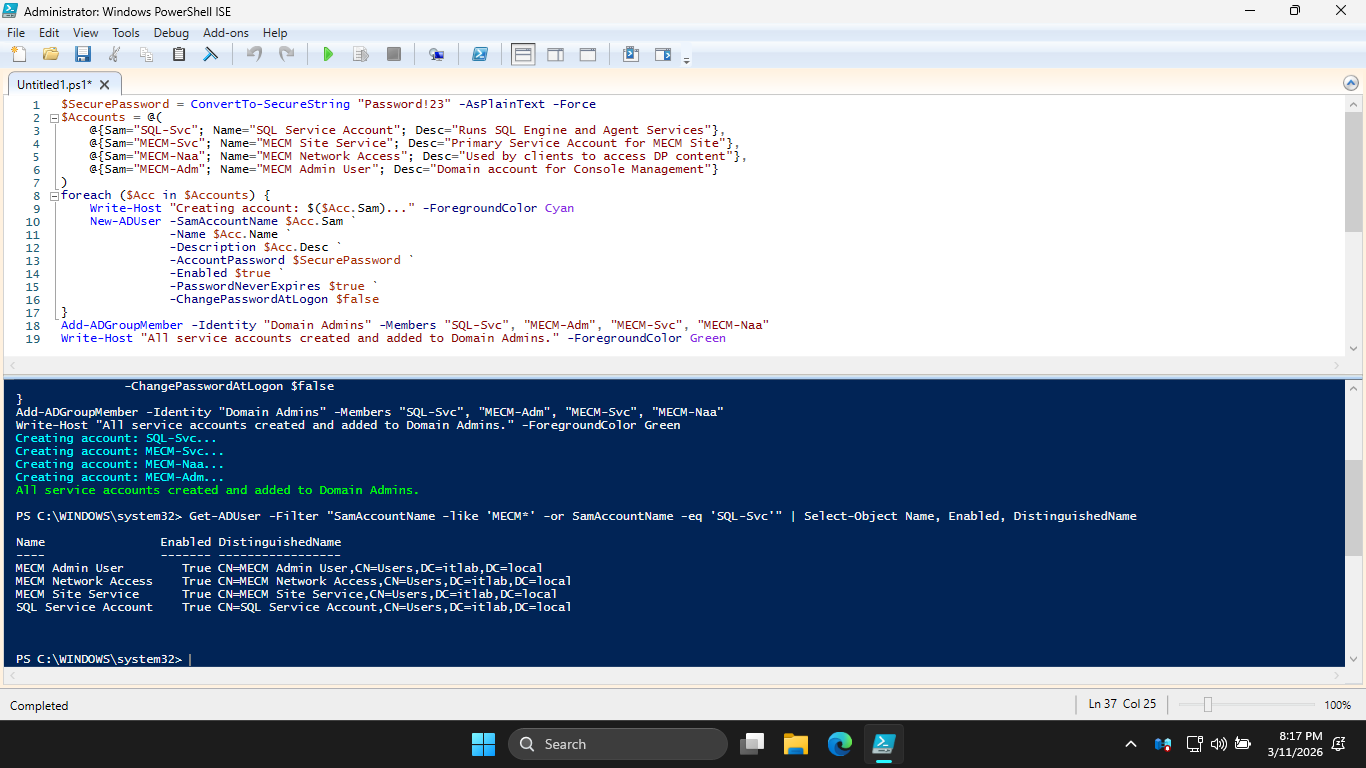Toggle Show Script Pane Right layout
This screenshot has height=768, width=1366.
[555, 54]
